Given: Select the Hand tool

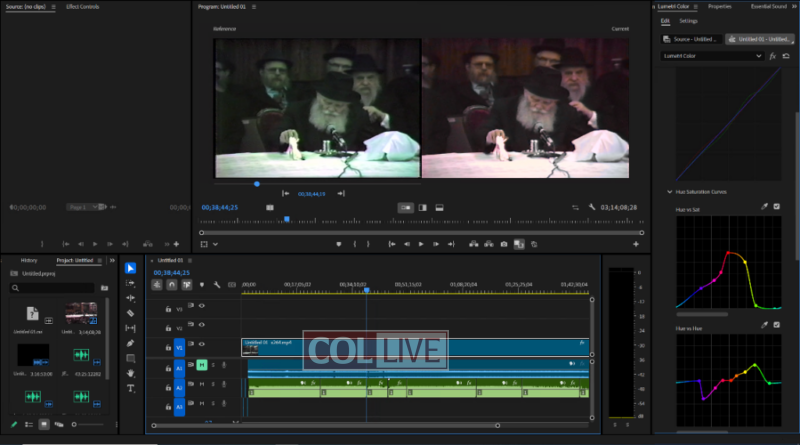Looking at the screenshot, I should (x=130, y=373).
